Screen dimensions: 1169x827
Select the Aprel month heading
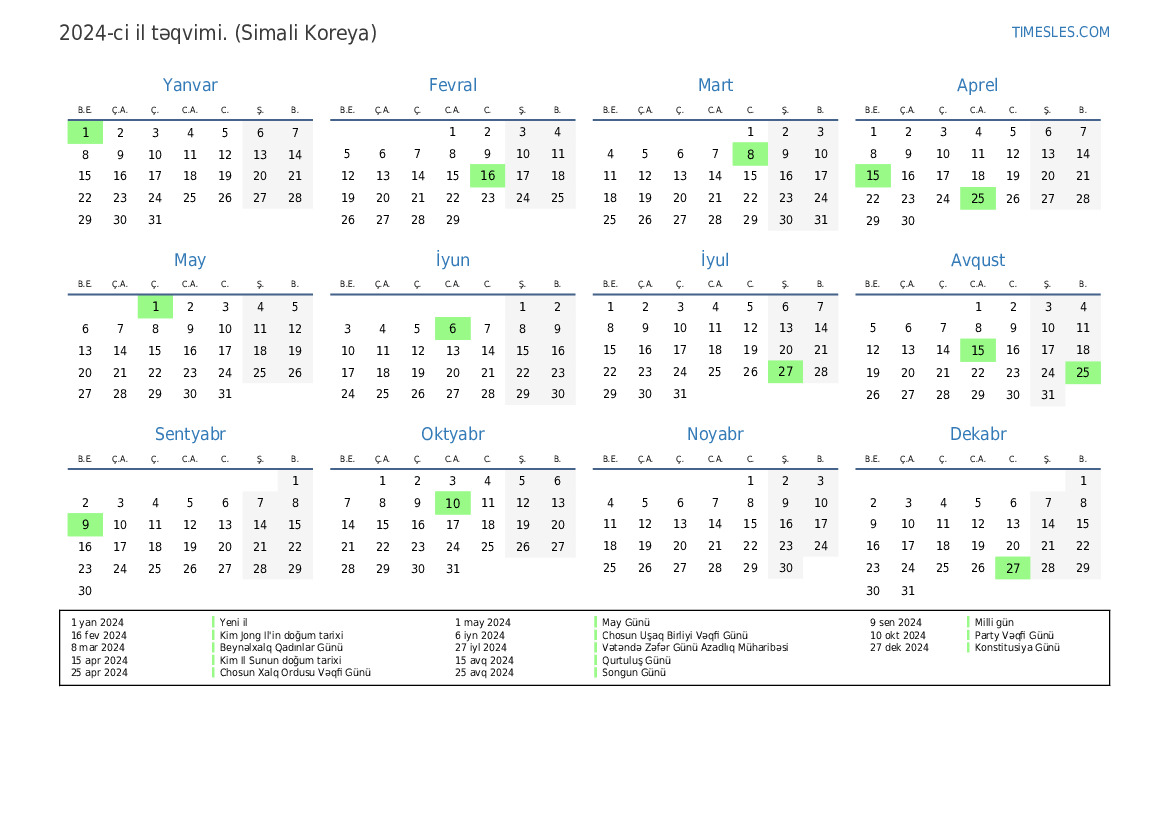(977, 85)
